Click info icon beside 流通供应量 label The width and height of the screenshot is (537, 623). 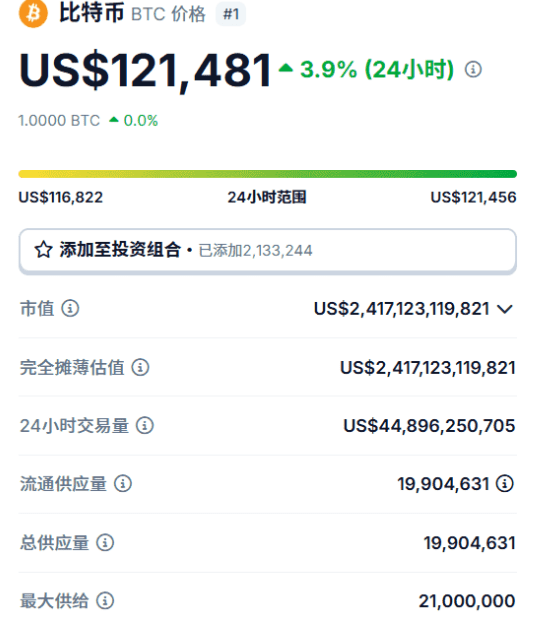pos(123,484)
